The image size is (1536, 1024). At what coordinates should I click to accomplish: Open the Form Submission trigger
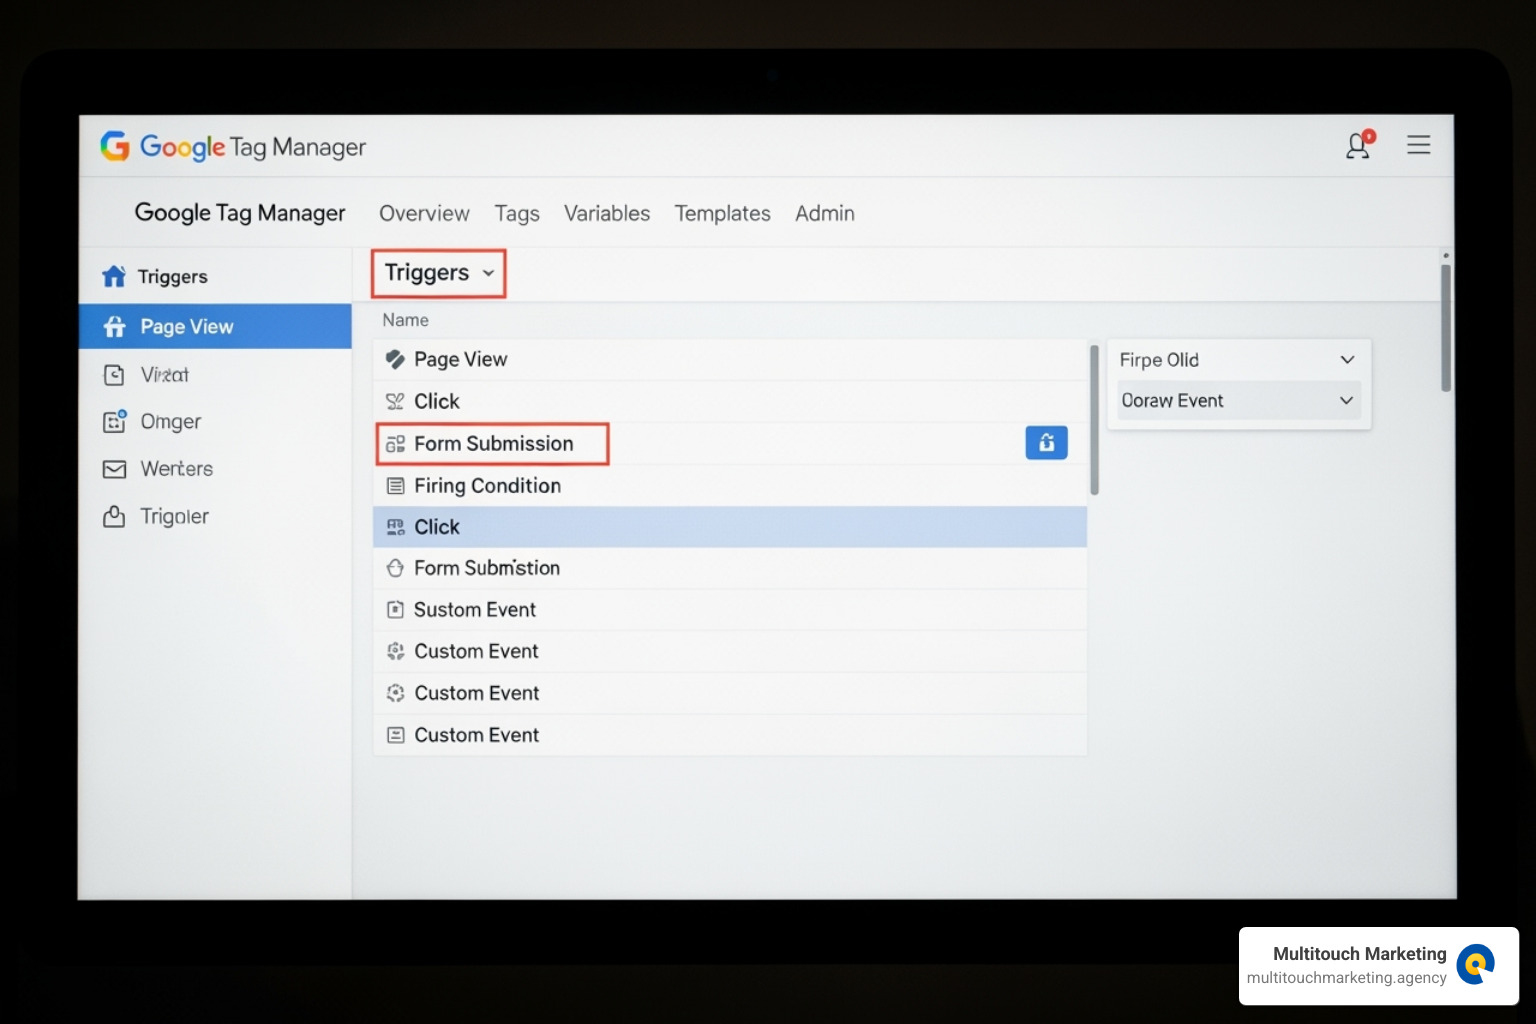(493, 444)
